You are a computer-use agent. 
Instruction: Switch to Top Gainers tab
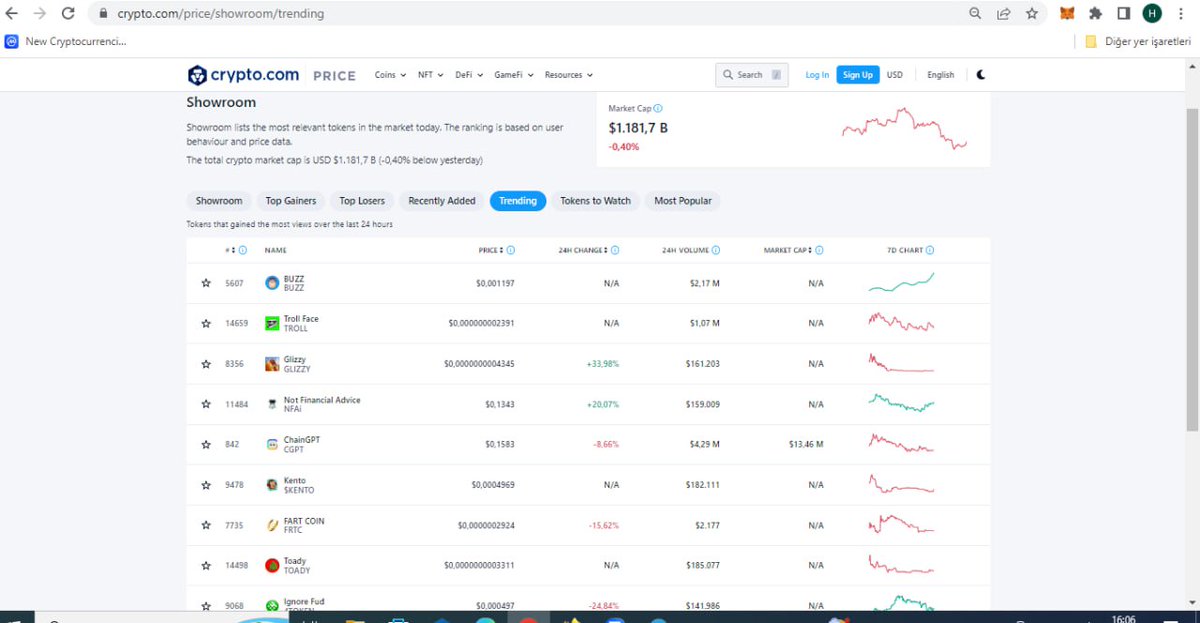click(291, 201)
